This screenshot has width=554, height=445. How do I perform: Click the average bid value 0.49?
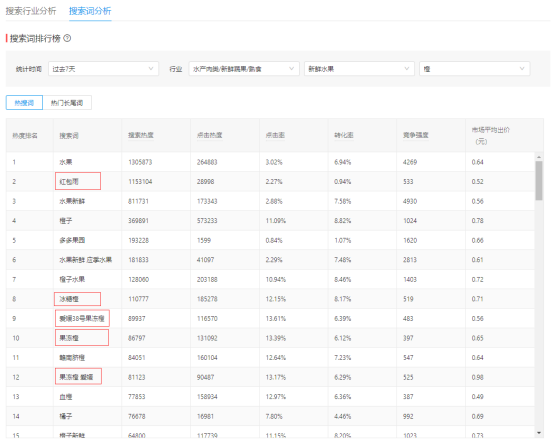tap(477, 397)
